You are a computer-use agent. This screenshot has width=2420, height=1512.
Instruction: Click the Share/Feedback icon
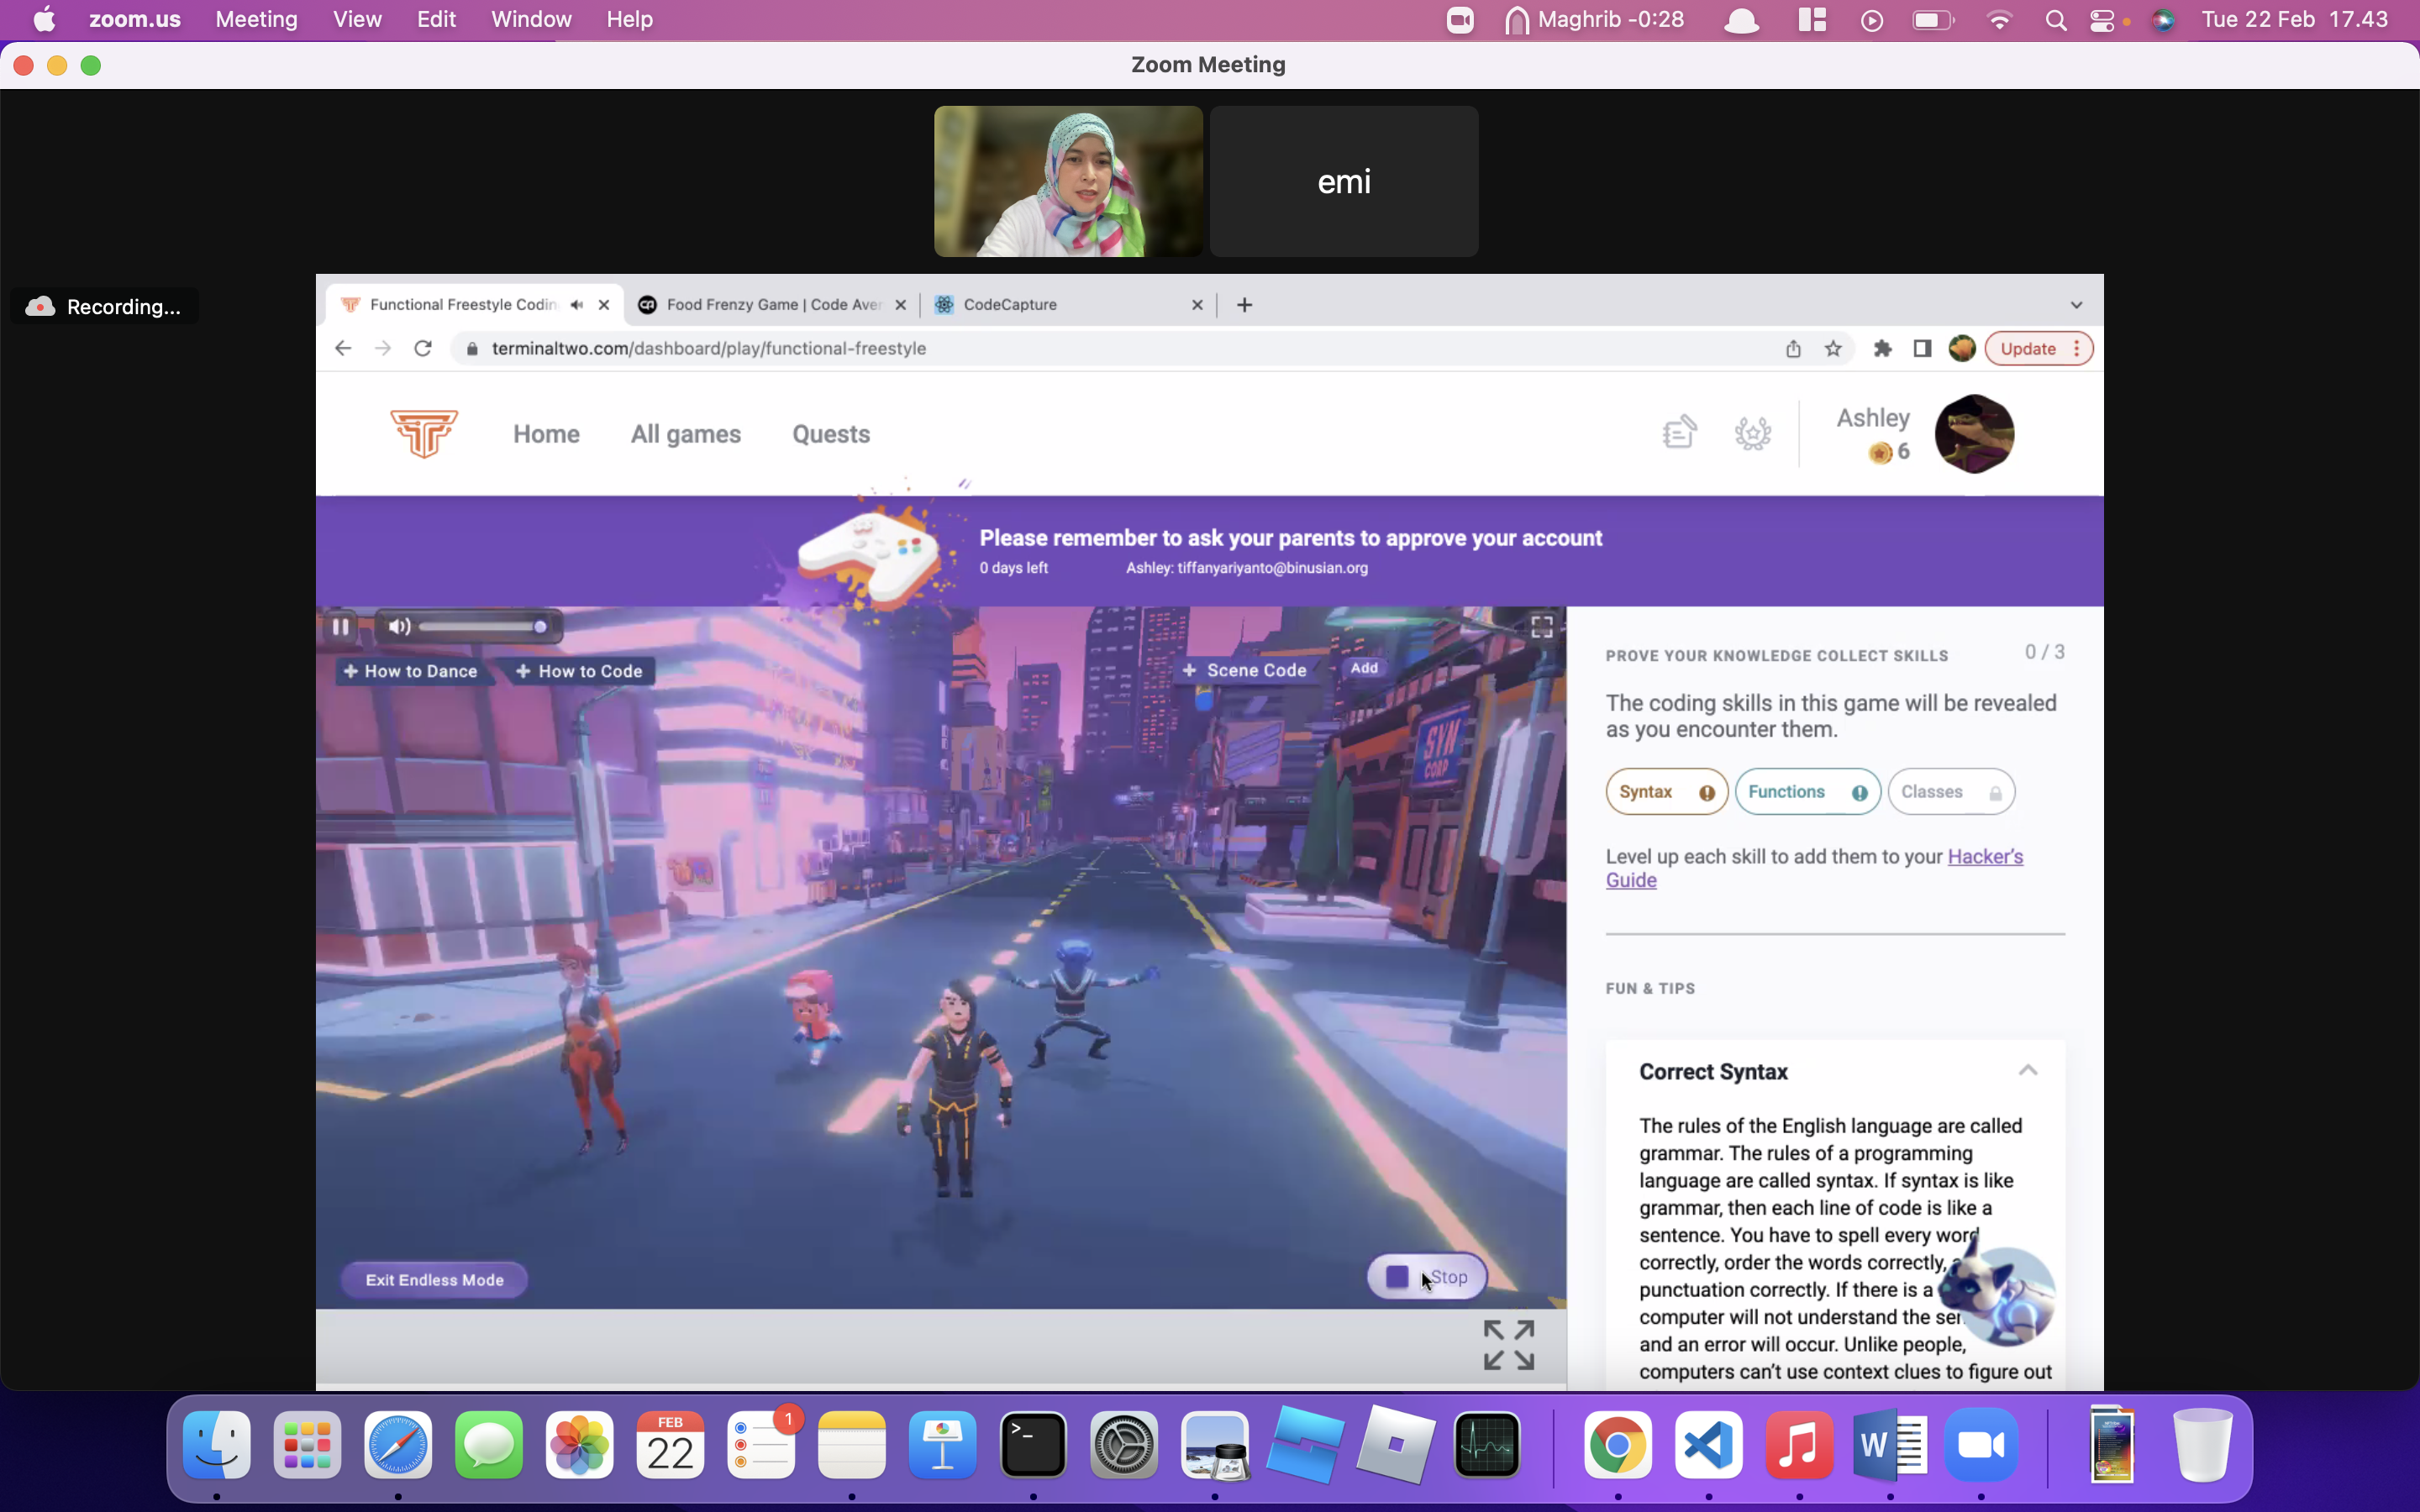tap(1680, 432)
